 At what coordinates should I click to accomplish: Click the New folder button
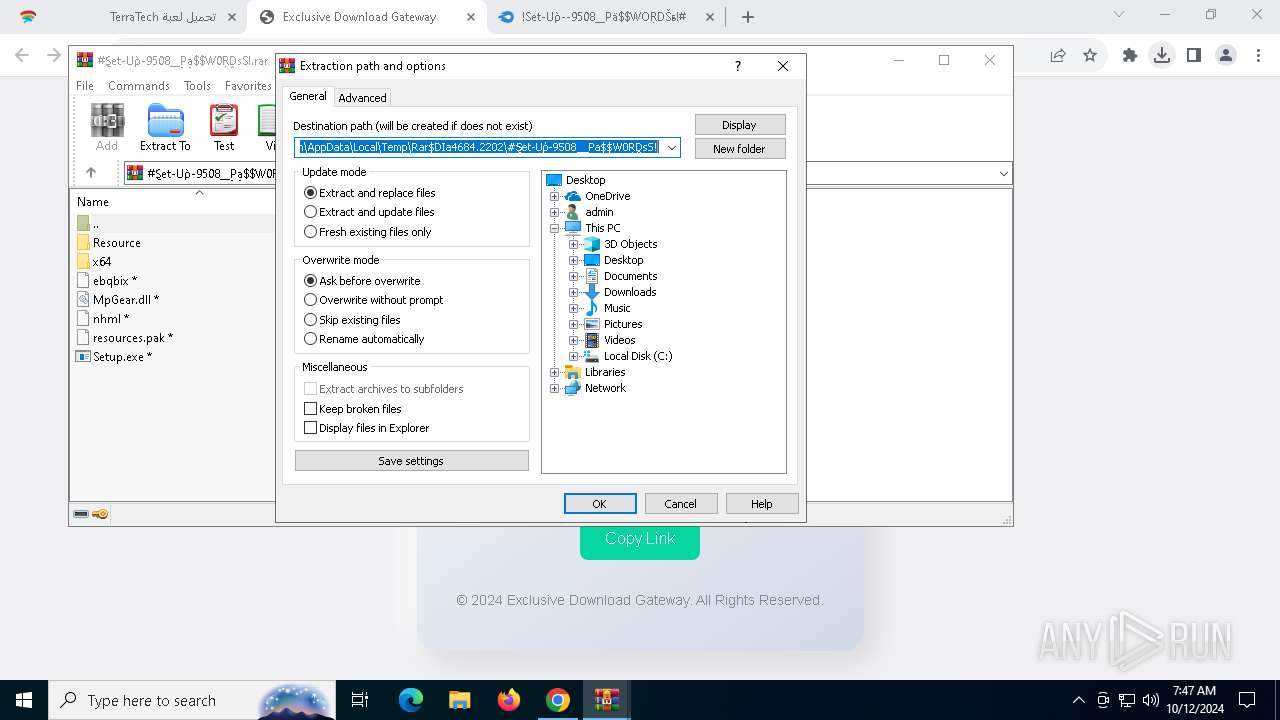point(739,149)
